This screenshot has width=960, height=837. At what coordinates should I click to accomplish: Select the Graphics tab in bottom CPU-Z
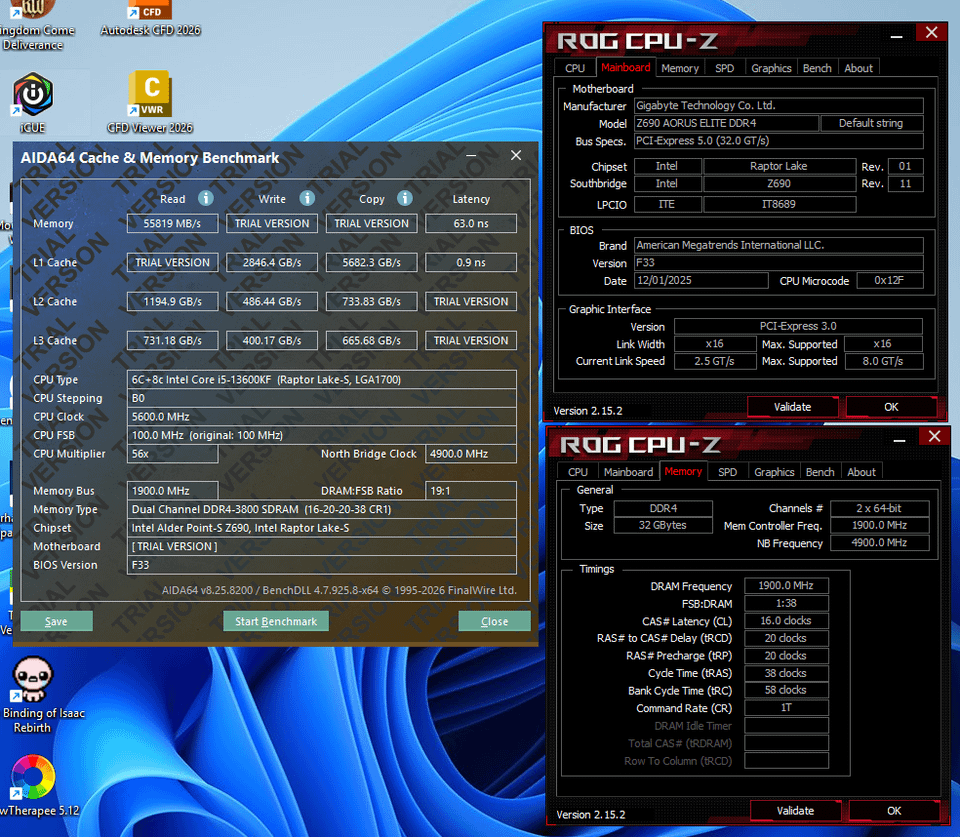point(774,472)
